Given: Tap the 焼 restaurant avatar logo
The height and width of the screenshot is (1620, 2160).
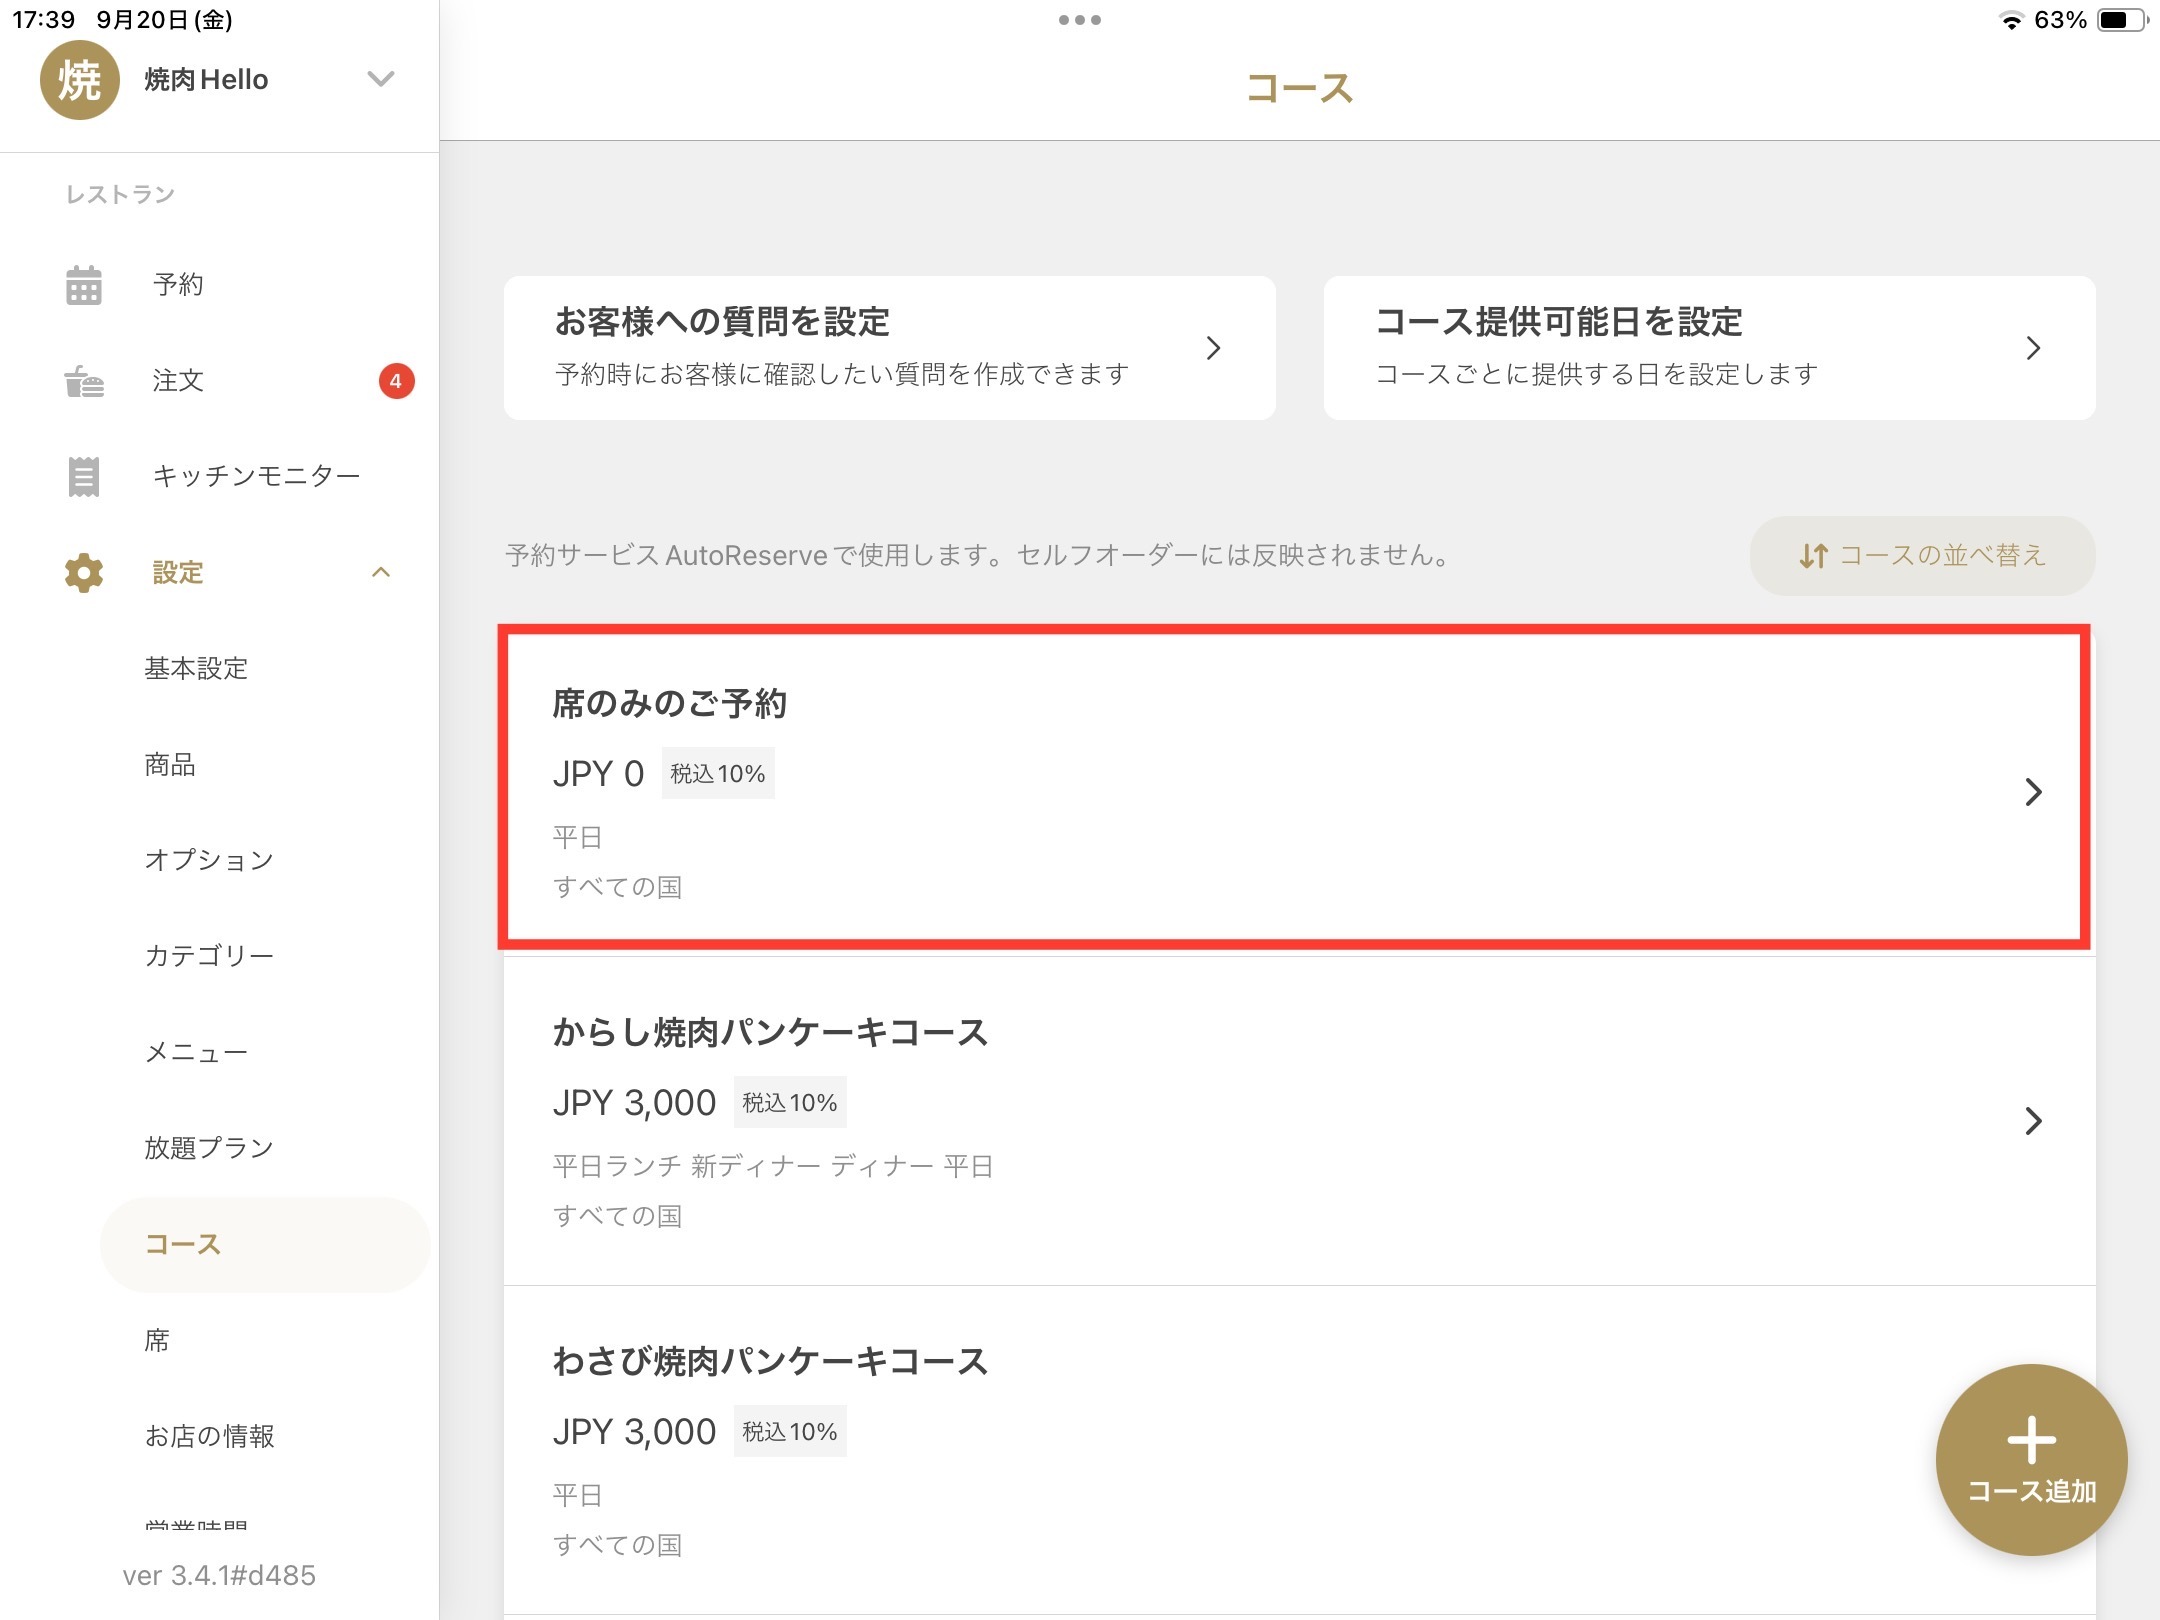Looking at the screenshot, I should 79,80.
